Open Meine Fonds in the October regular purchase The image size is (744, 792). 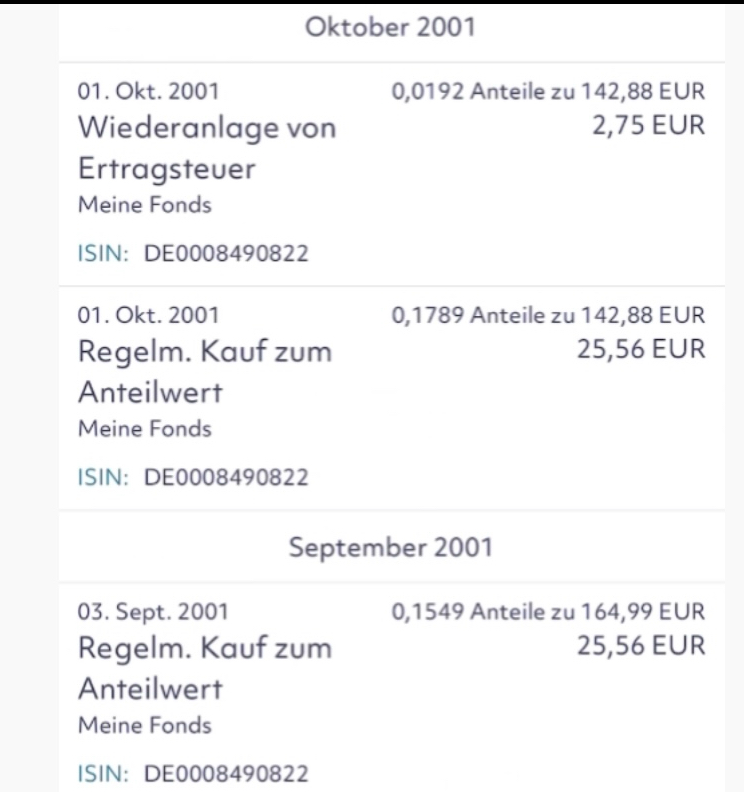tap(144, 429)
